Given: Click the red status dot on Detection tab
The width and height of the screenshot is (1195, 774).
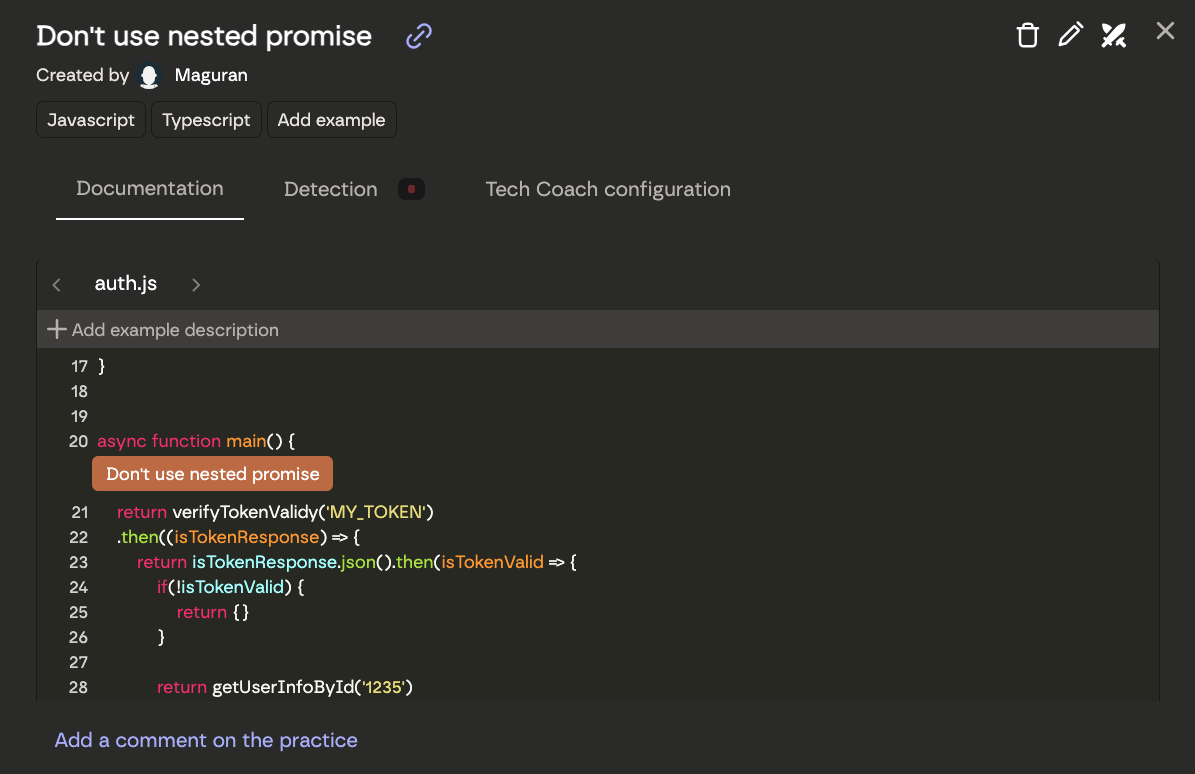Looking at the screenshot, I should (410, 188).
